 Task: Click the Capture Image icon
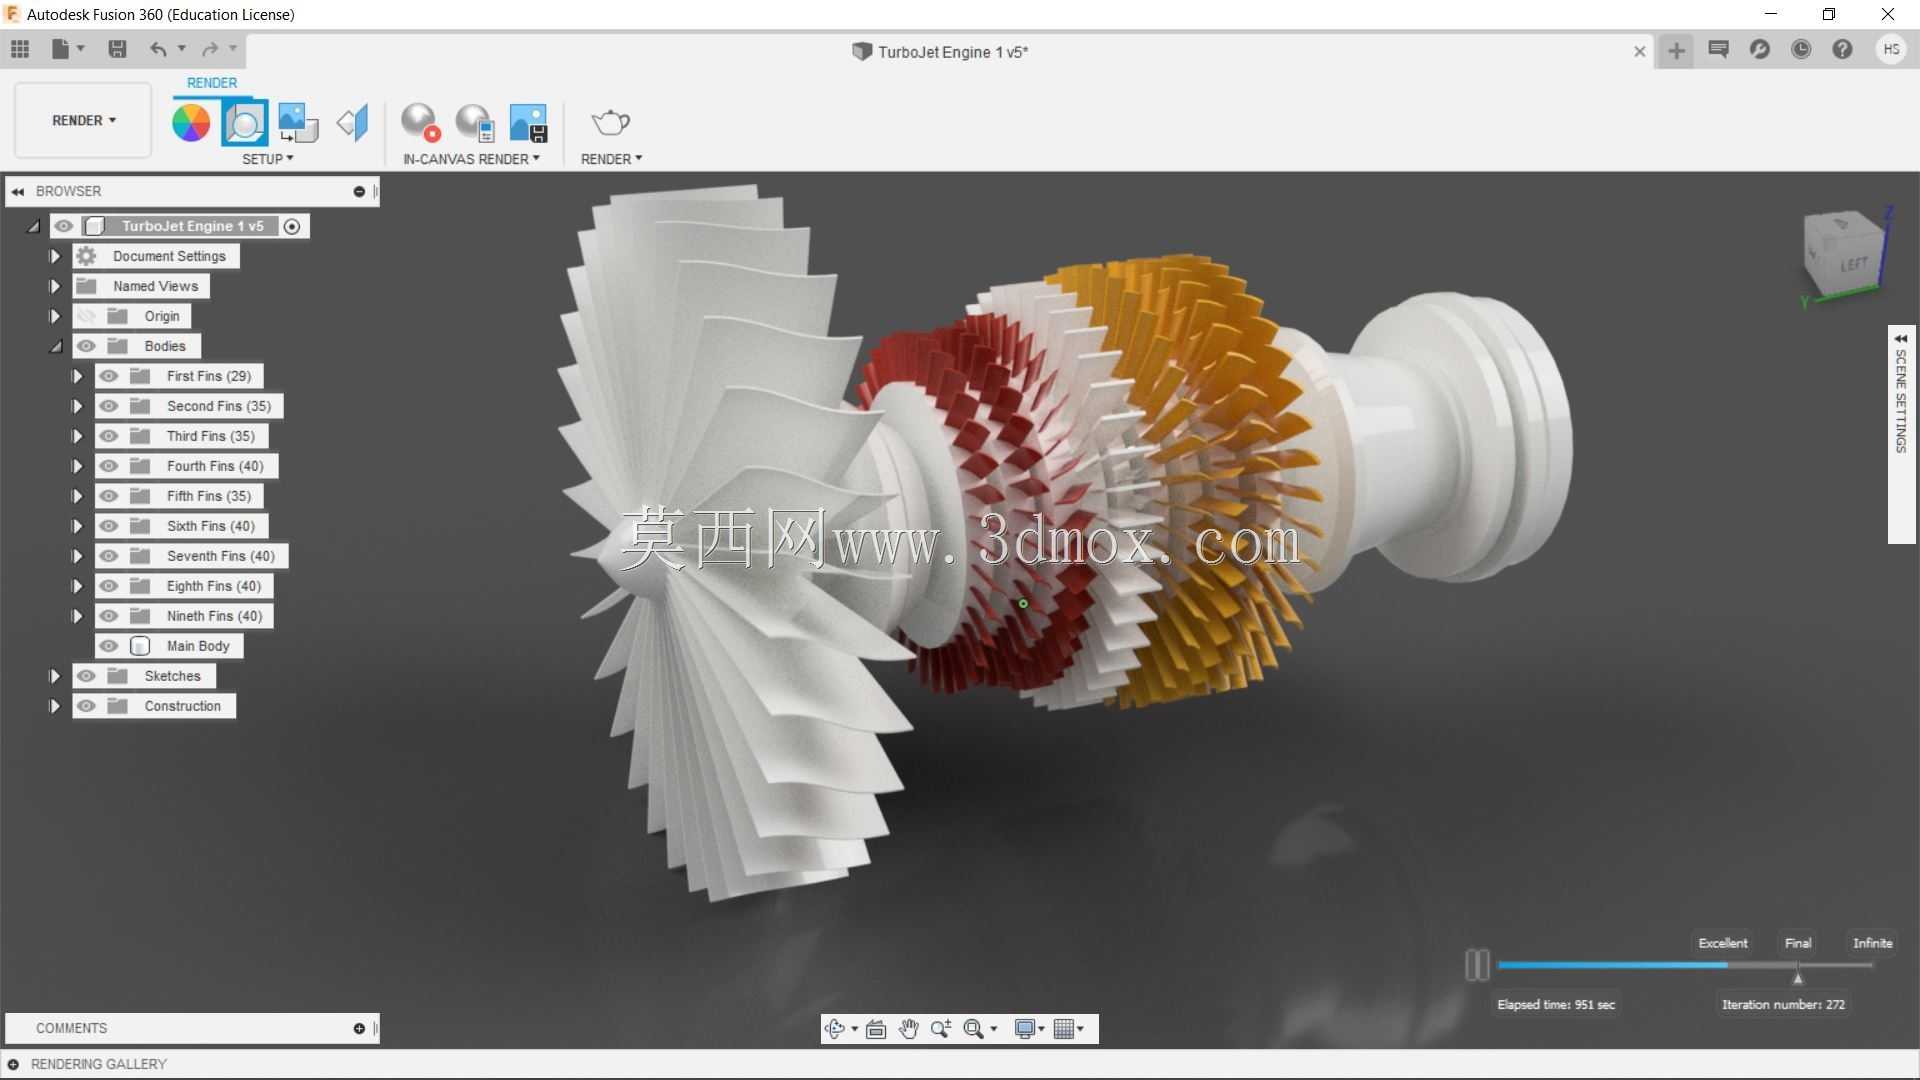[528, 123]
